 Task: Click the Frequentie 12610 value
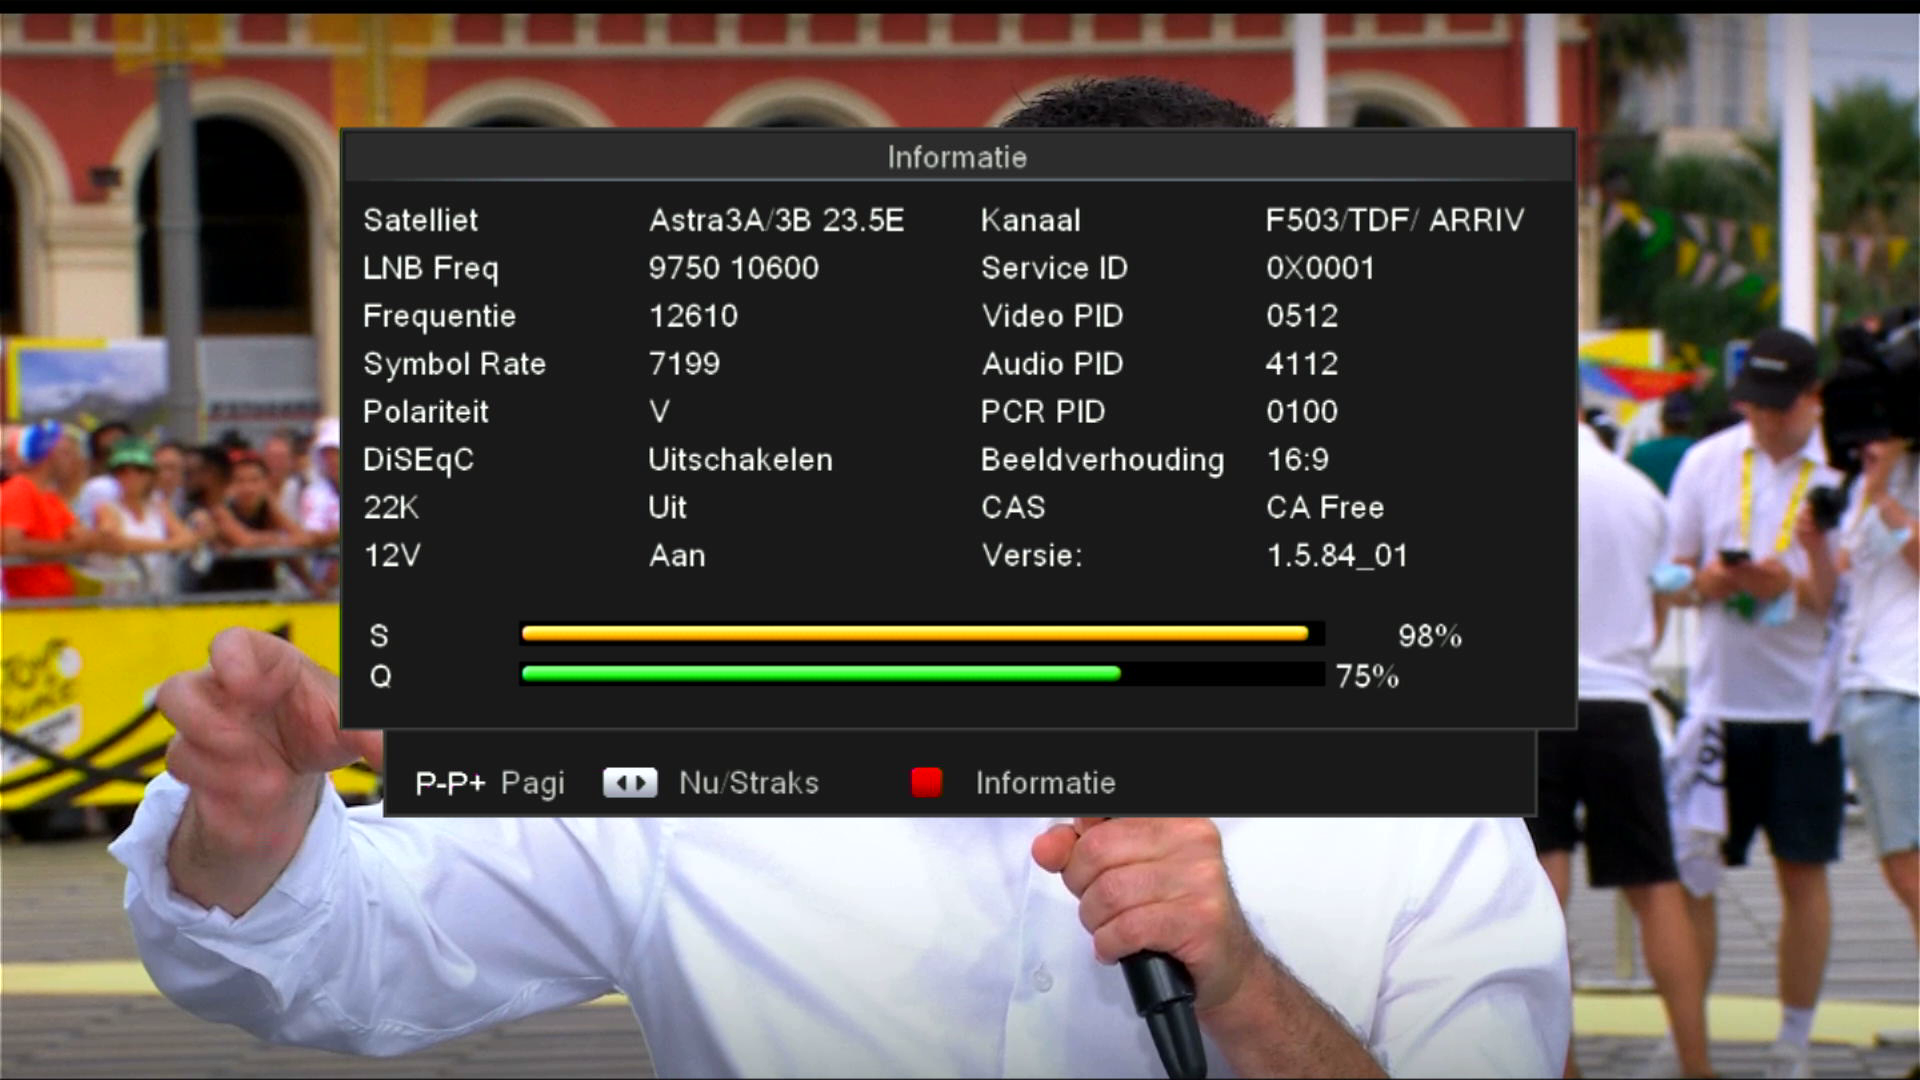(x=693, y=315)
